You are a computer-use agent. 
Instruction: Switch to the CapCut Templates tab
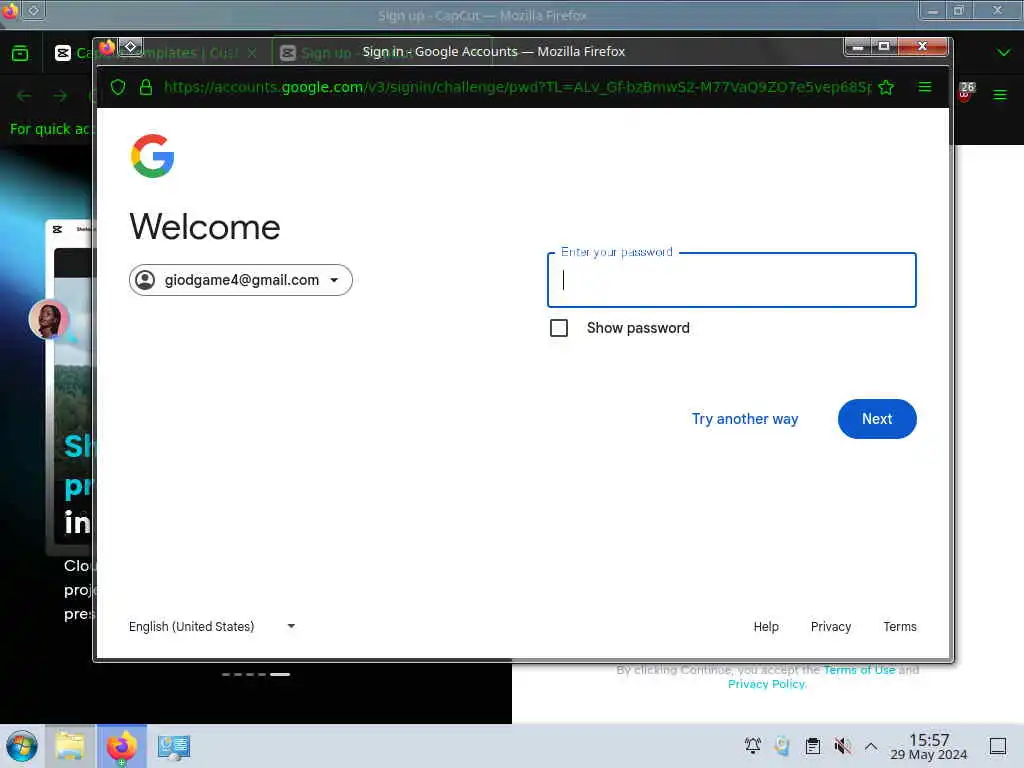point(157,53)
